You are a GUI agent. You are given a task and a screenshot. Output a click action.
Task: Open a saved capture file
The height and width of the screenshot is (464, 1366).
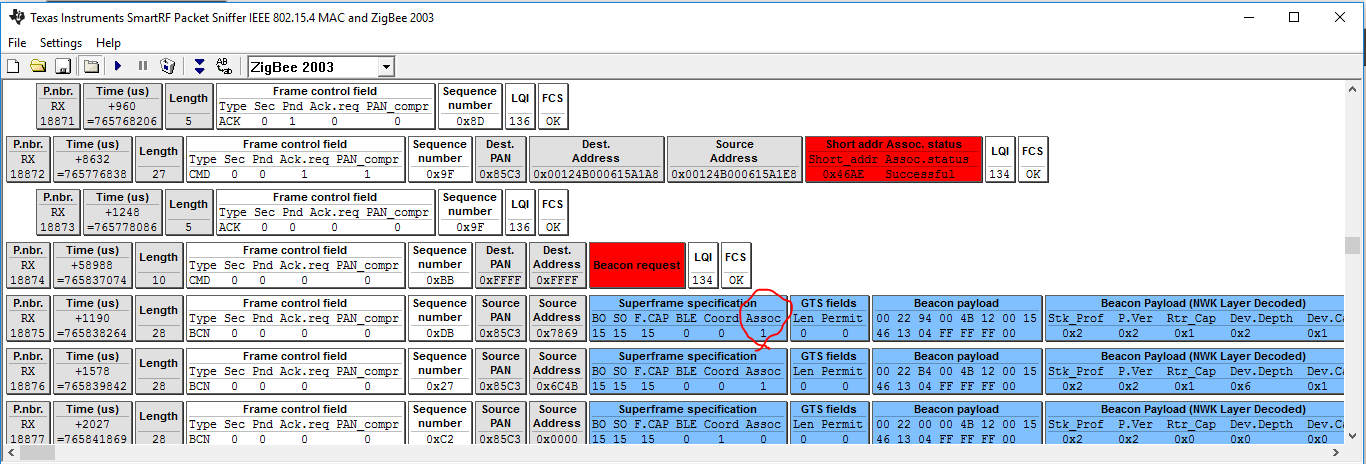tap(38, 66)
